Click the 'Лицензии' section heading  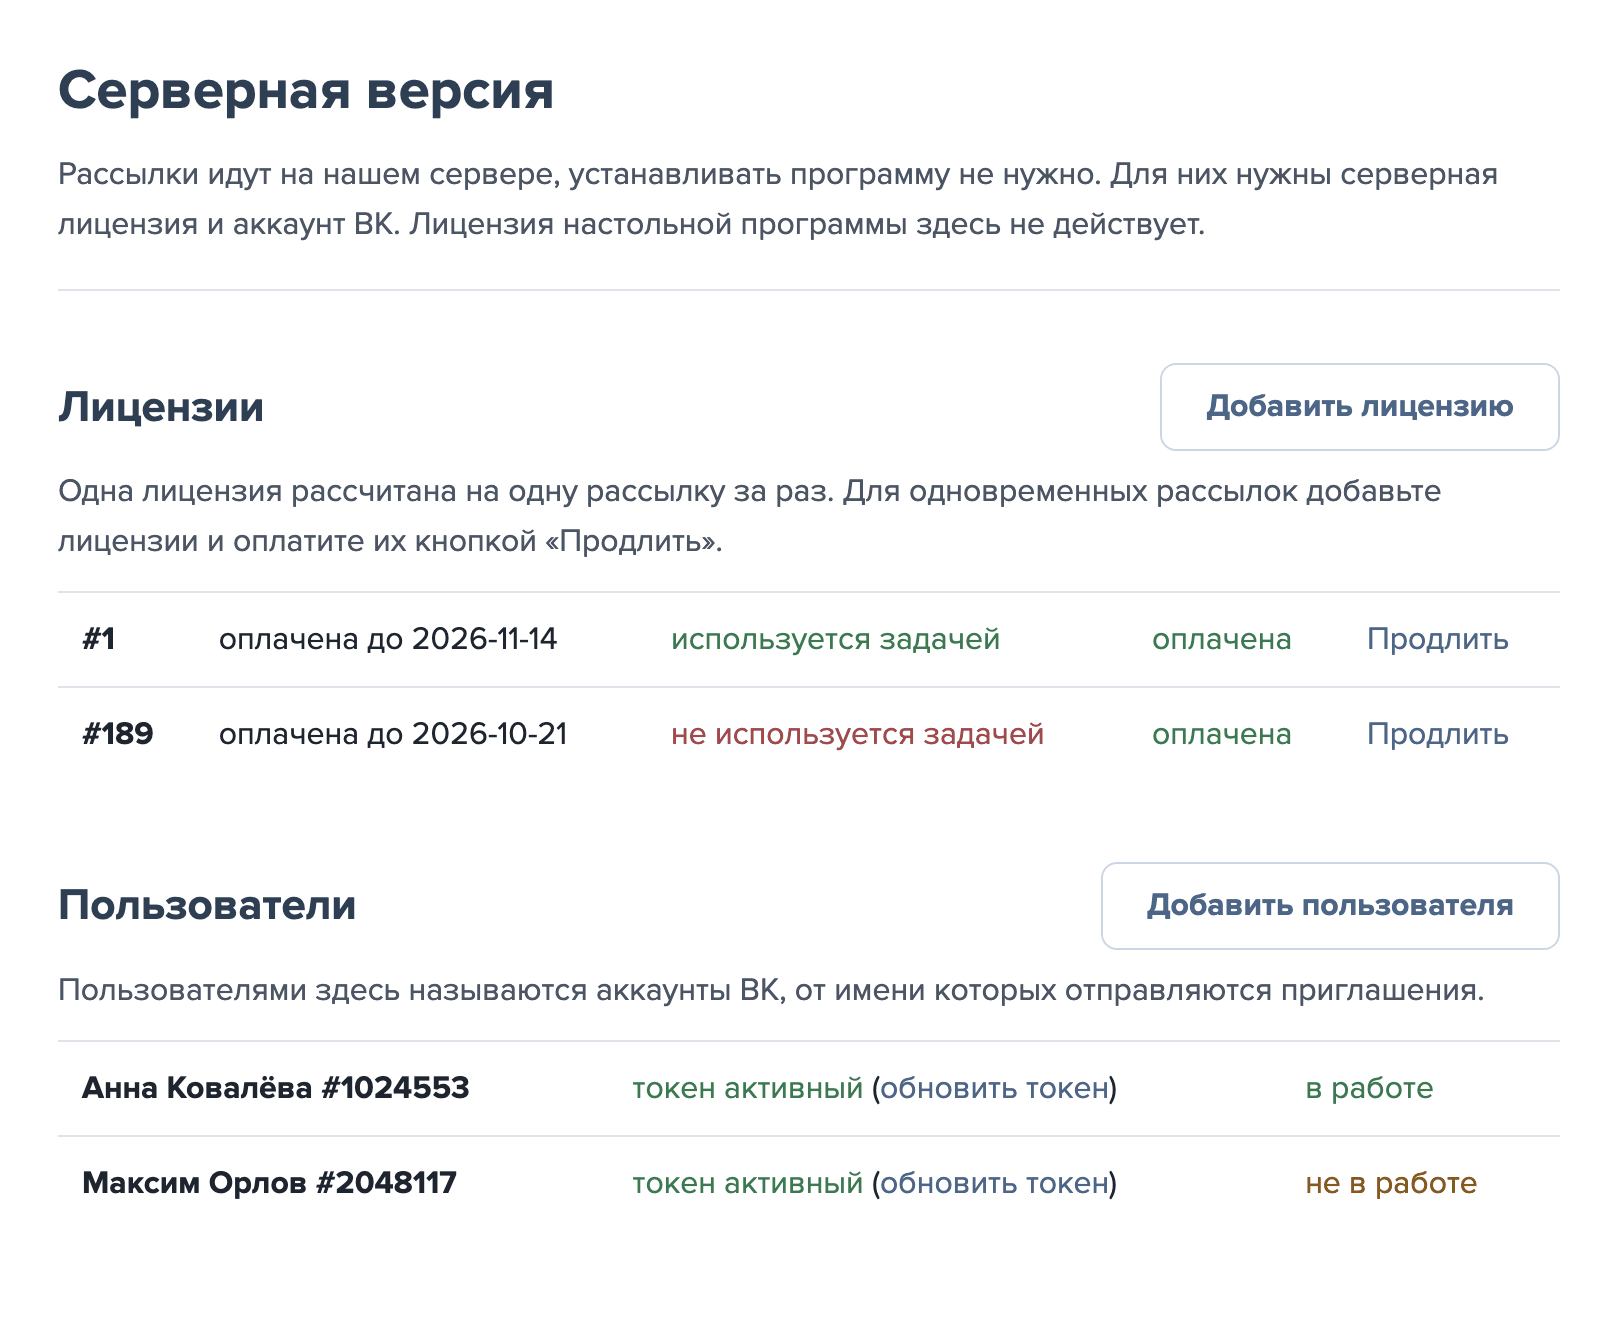(x=161, y=408)
